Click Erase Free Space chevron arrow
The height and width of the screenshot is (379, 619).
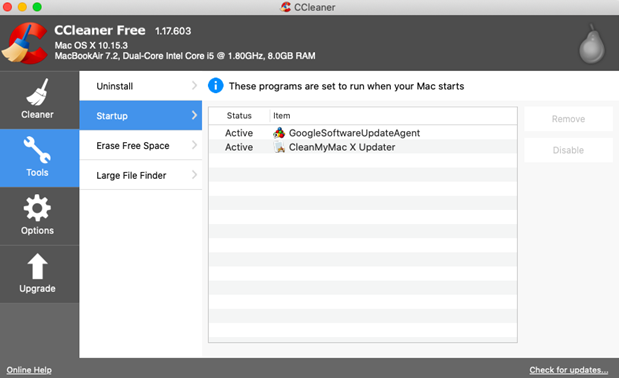coord(194,145)
